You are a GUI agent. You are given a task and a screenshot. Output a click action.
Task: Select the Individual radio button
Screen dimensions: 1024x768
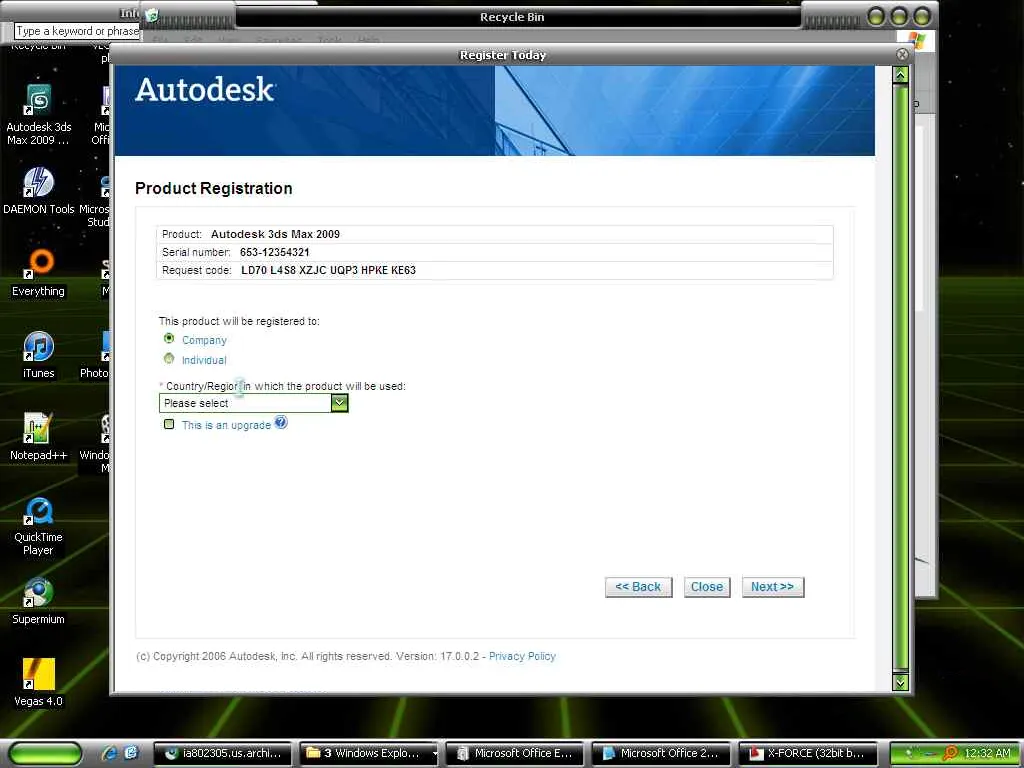(x=169, y=359)
